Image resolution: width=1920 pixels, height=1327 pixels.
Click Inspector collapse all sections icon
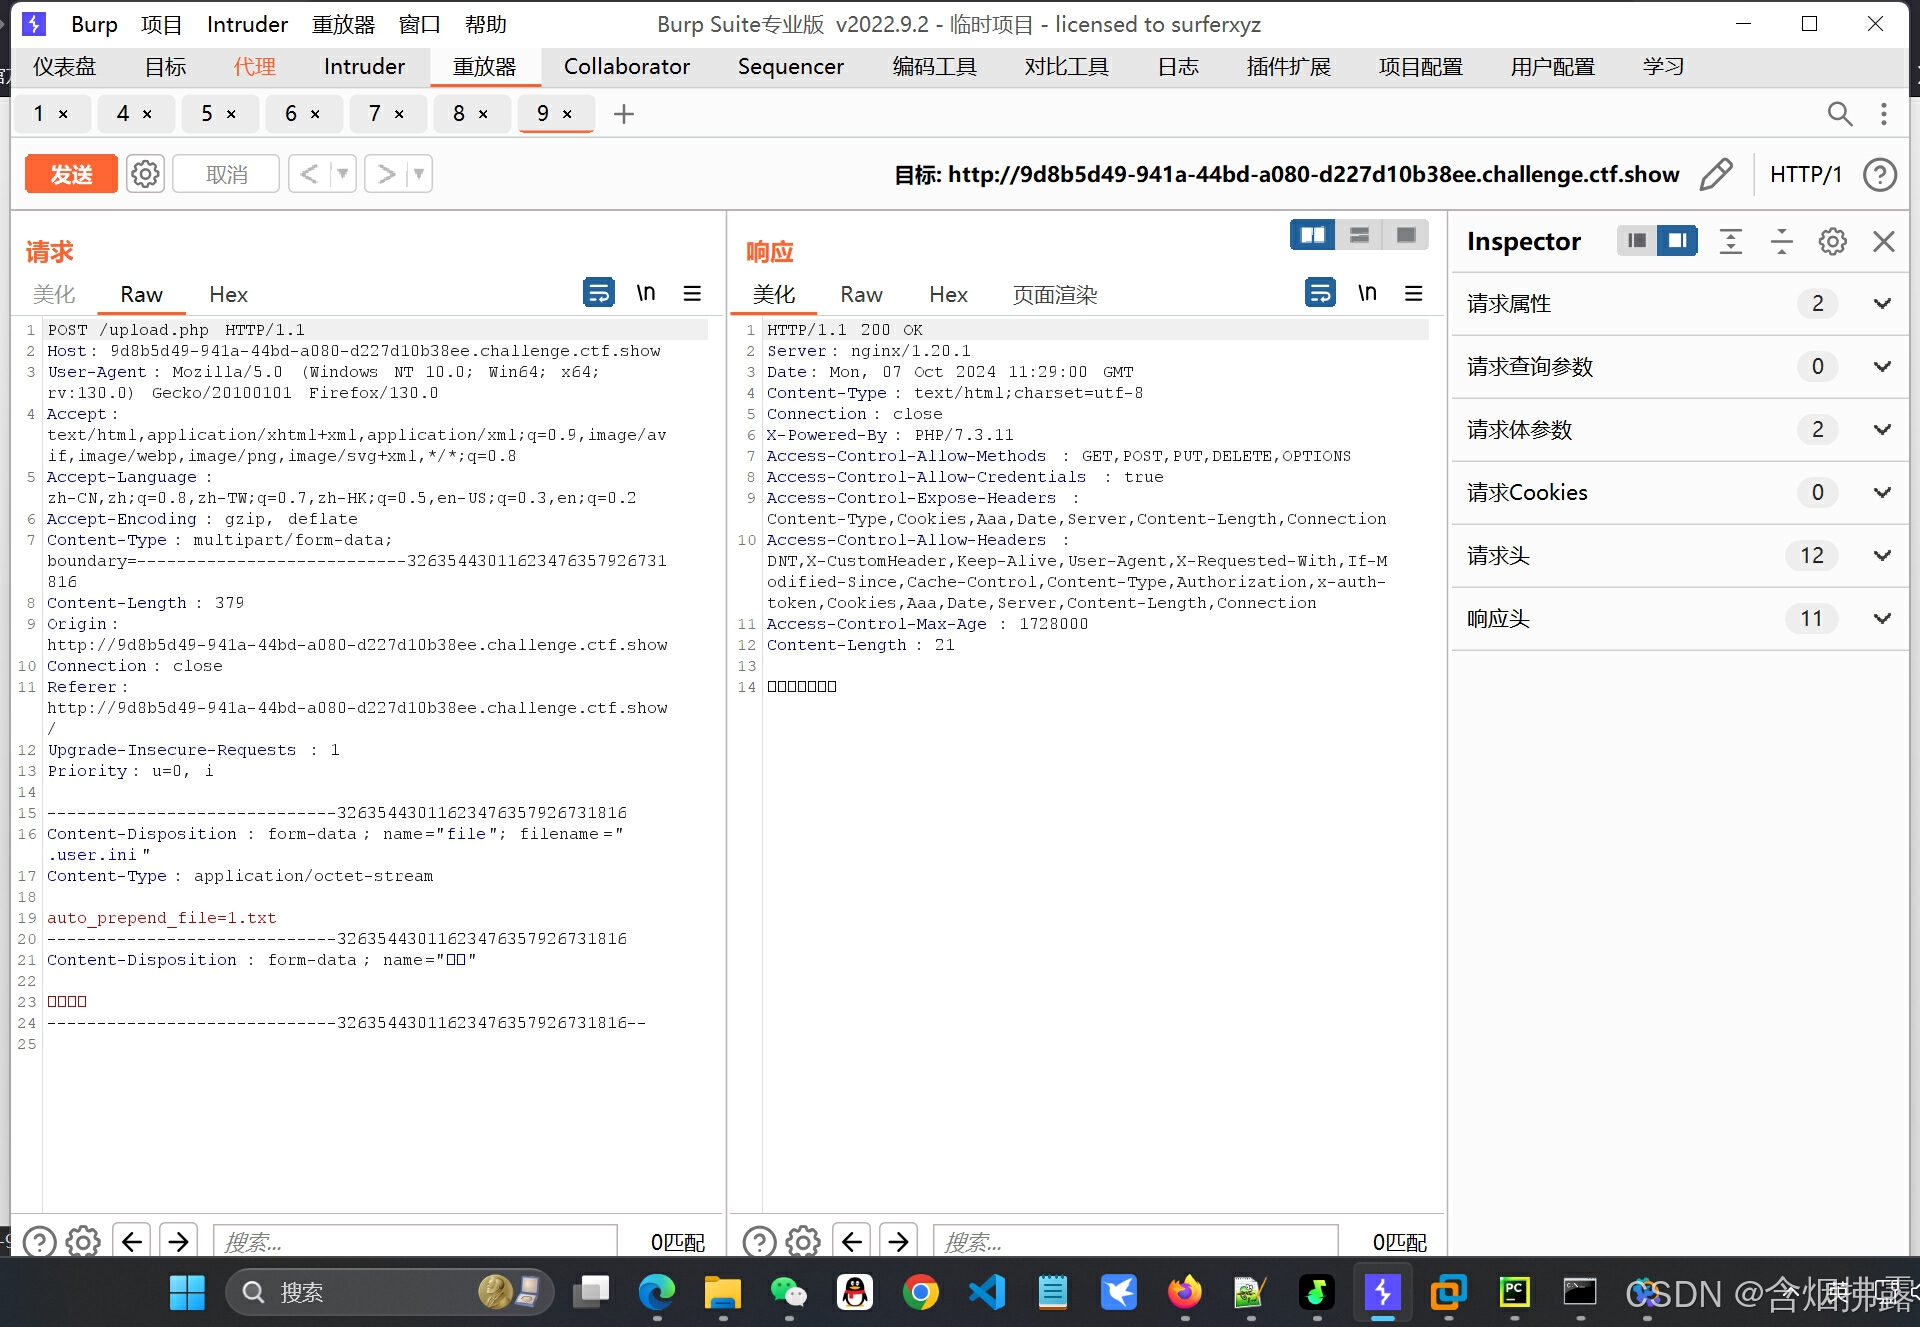(x=1781, y=241)
